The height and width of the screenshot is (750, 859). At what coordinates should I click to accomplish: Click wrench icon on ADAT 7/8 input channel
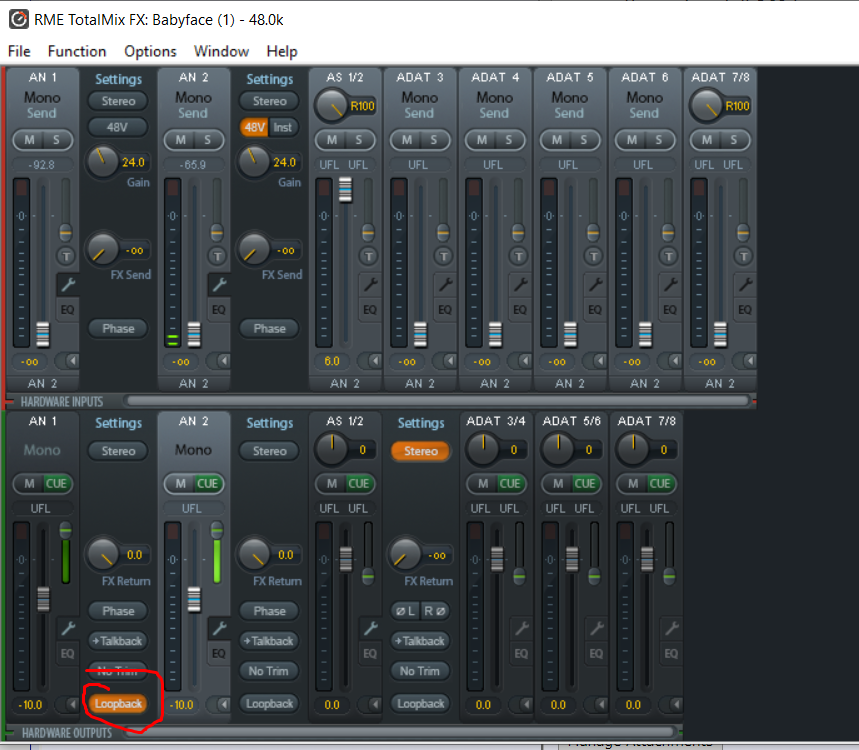pyautogui.click(x=745, y=284)
